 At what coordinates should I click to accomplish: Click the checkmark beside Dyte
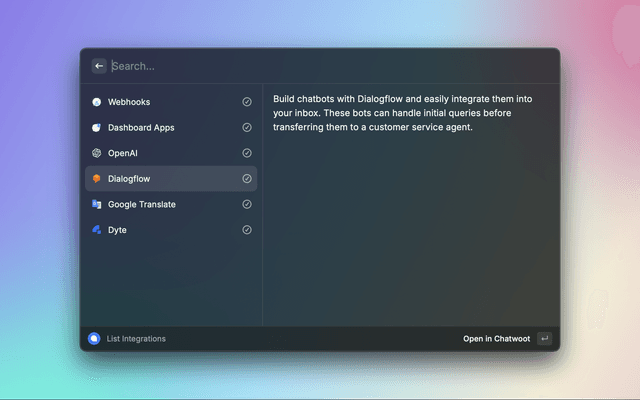coord(247,230)
